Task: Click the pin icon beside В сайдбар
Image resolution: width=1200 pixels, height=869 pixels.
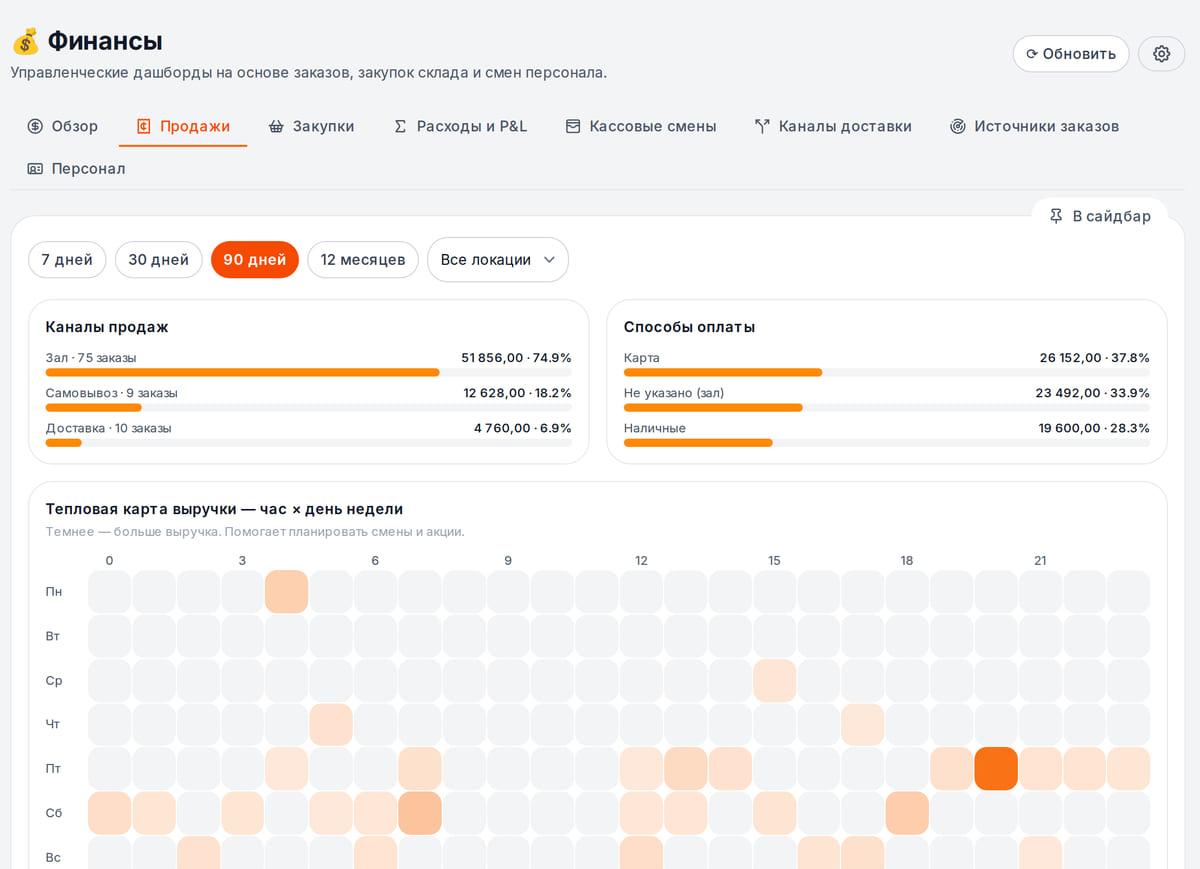Action: [x=1056, y=216]
